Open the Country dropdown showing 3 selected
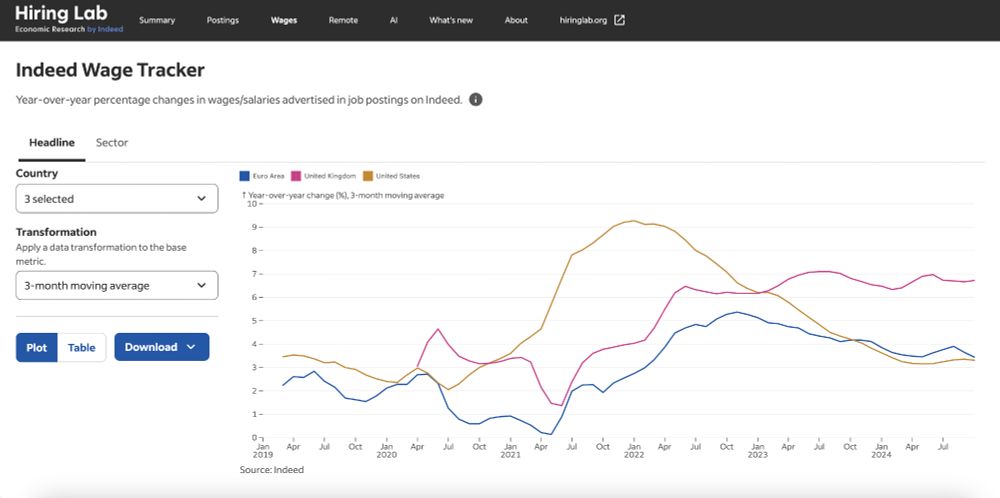 [x=117, y=198]
